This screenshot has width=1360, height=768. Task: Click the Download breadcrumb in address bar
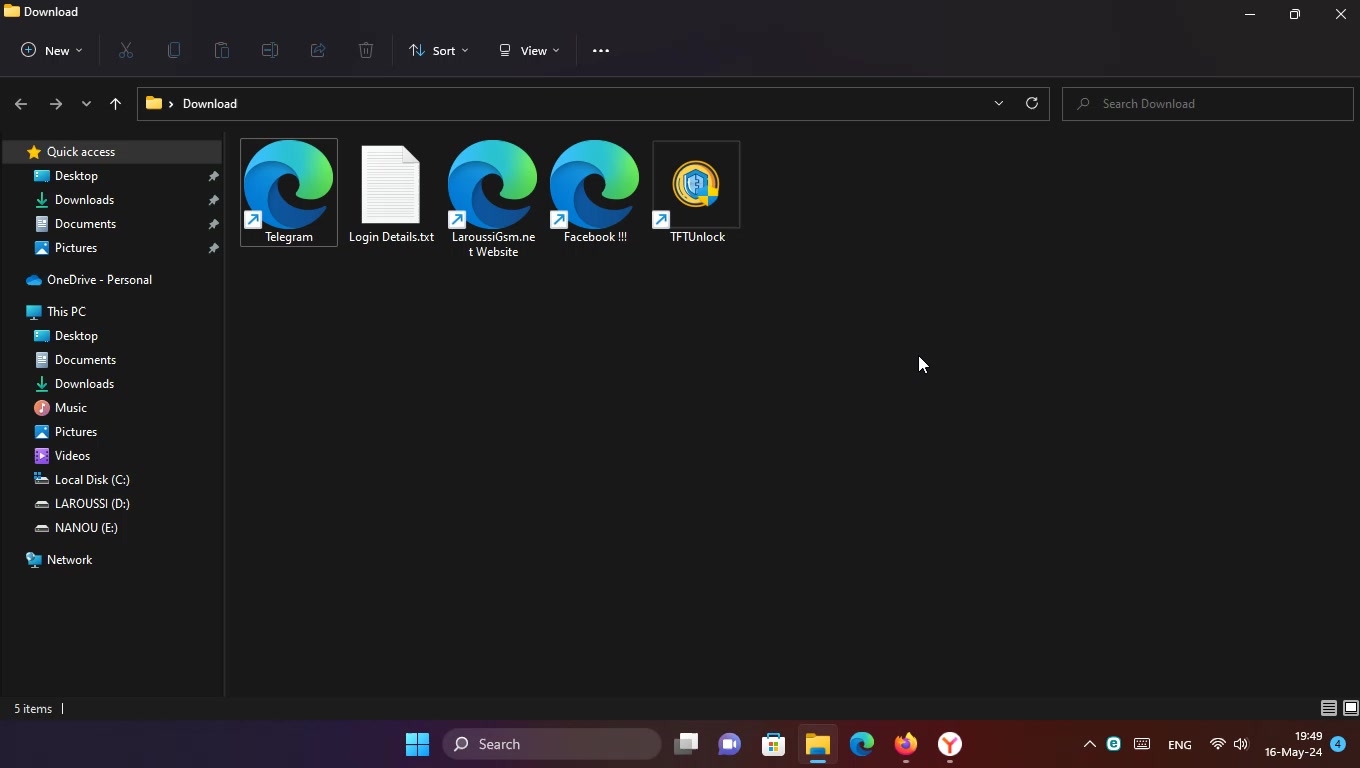point(210,104)
